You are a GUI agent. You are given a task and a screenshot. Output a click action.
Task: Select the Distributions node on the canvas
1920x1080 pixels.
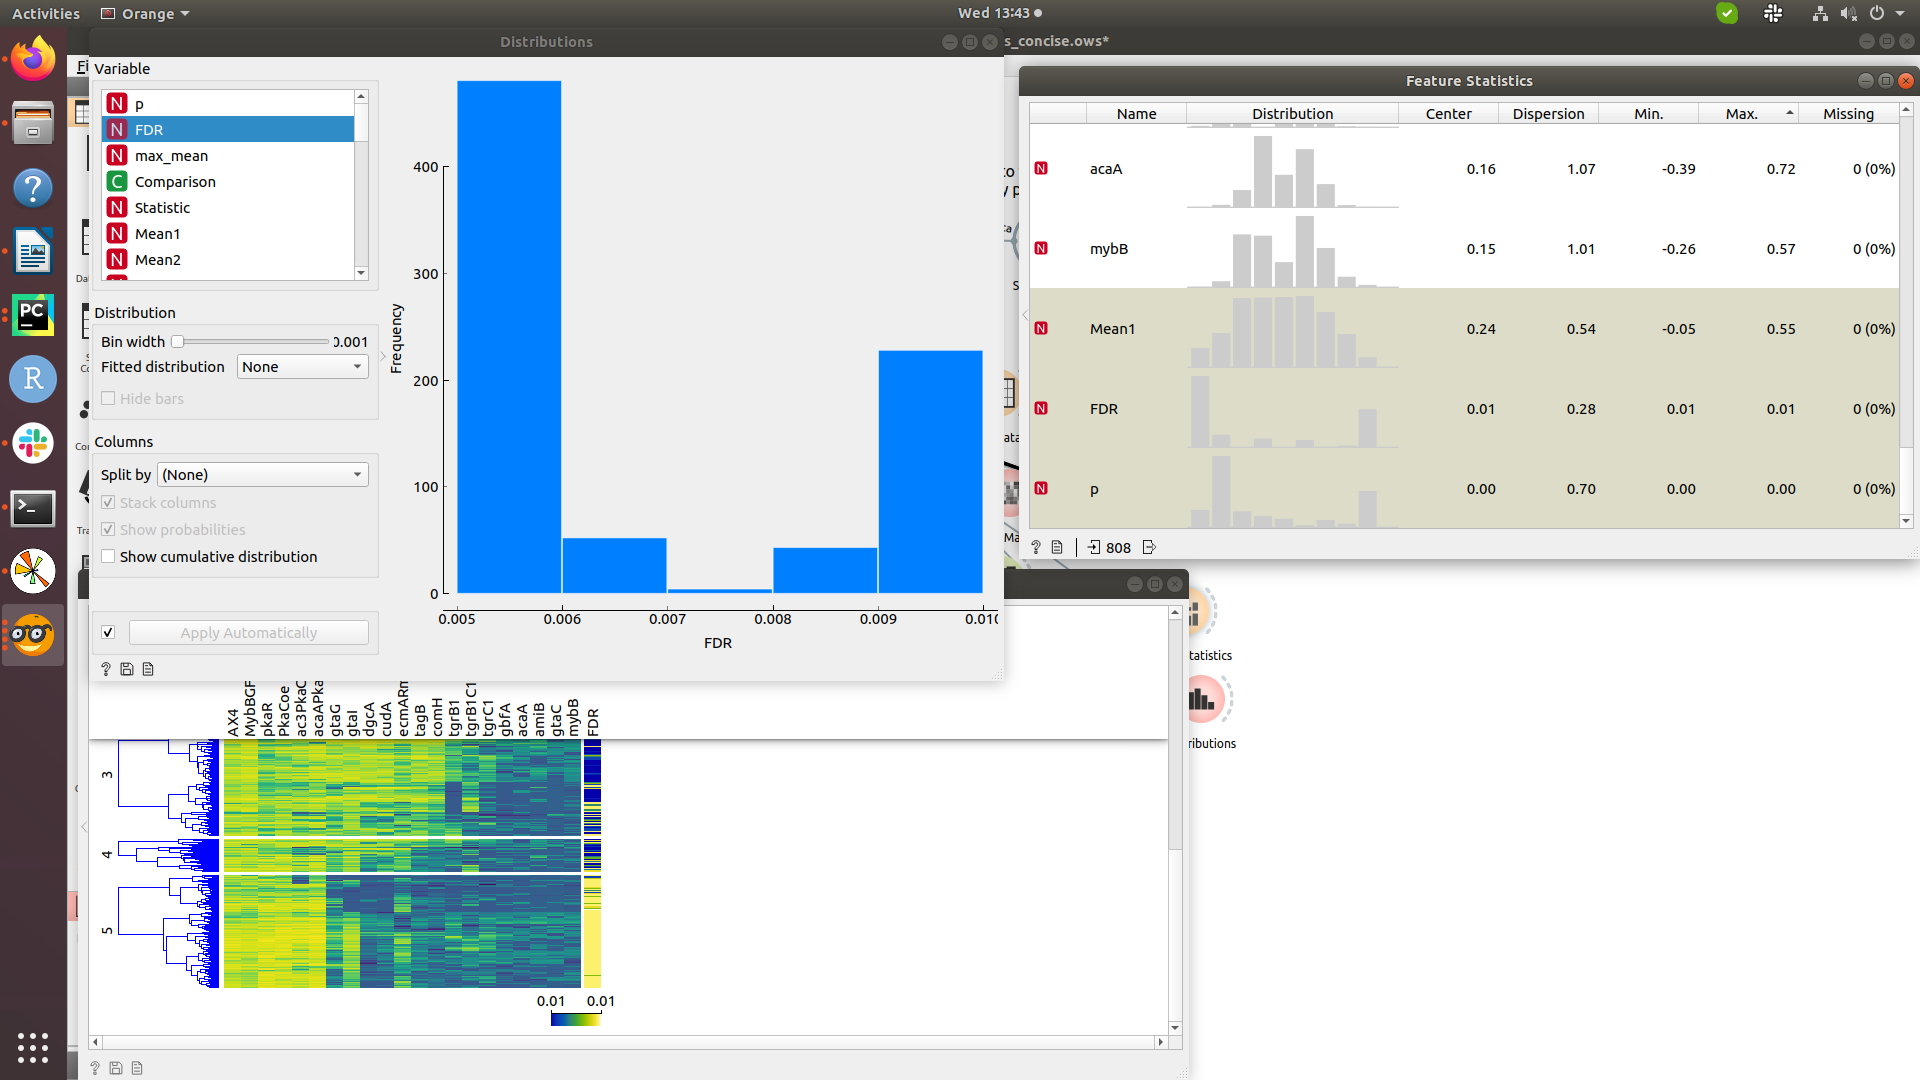[x=1203, y=700]
